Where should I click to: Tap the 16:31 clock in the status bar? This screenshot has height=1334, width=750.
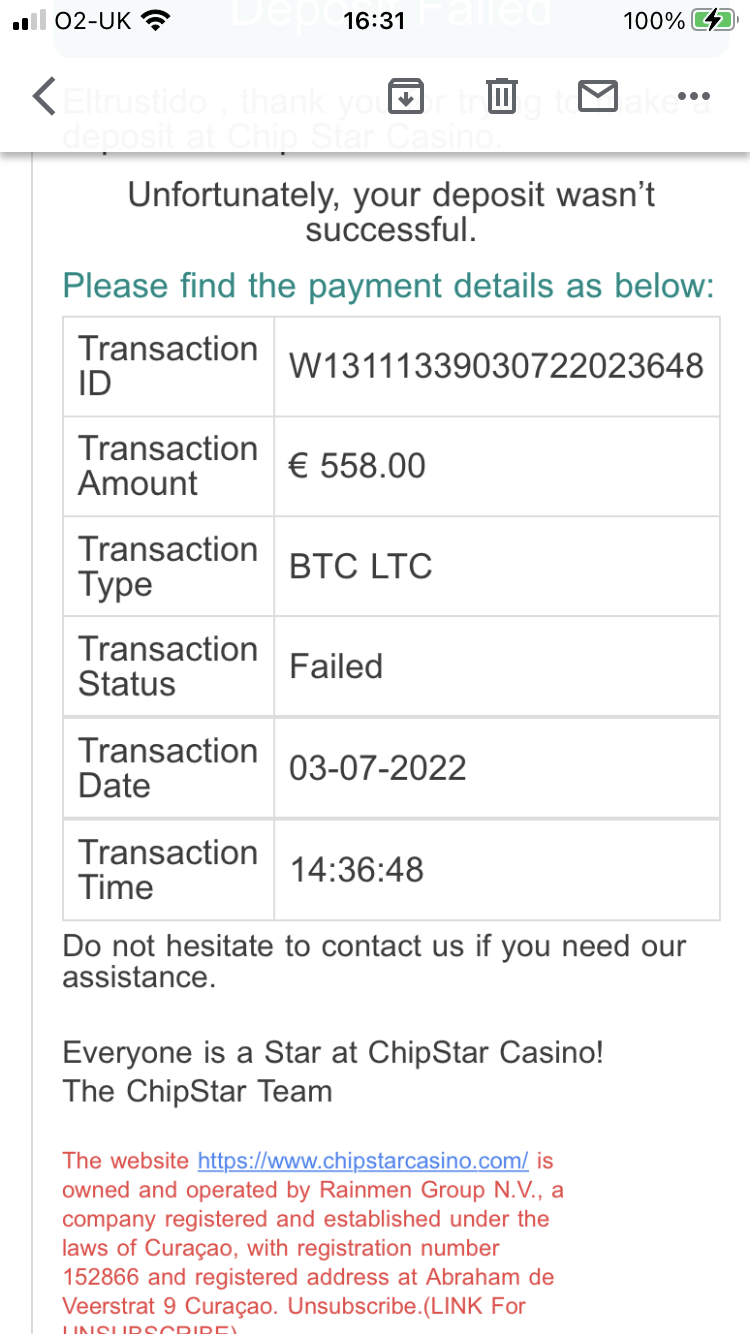click(x=374, y=21)
